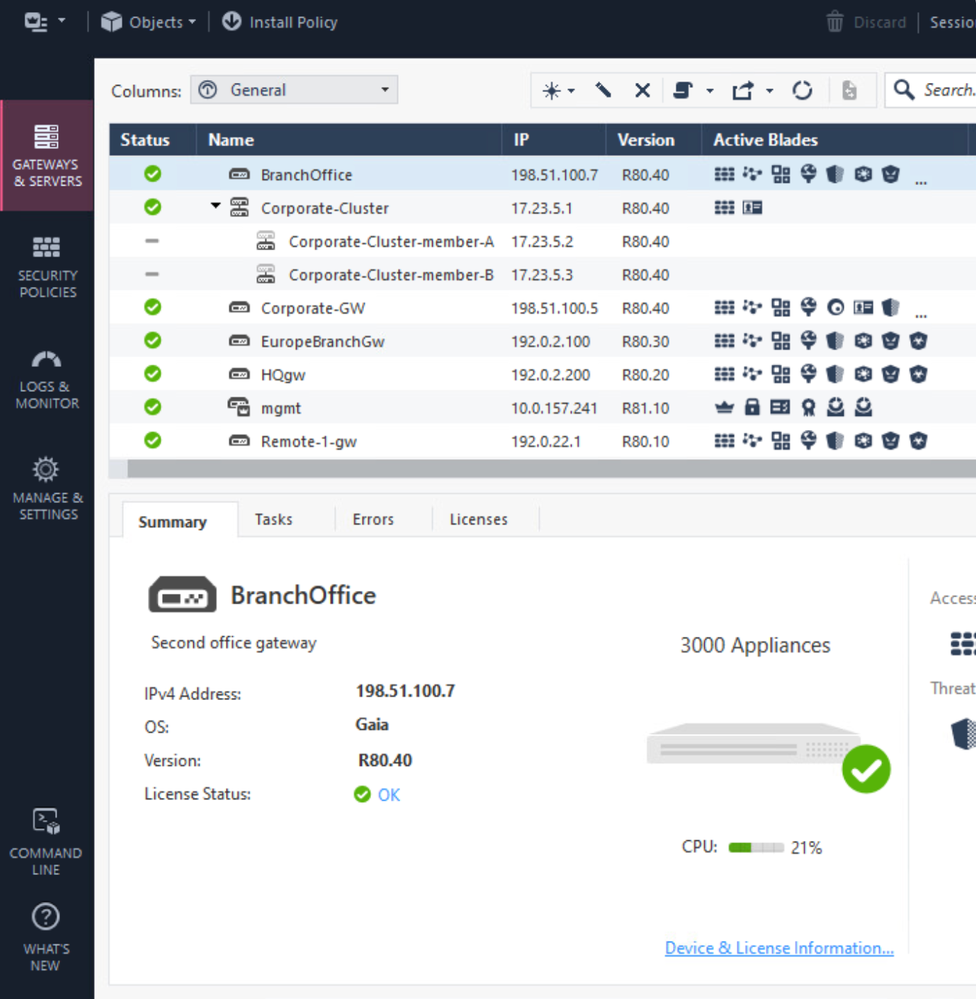Click the horizontal table scrollbar
976x999 pixels.
[x=551, y=468]
